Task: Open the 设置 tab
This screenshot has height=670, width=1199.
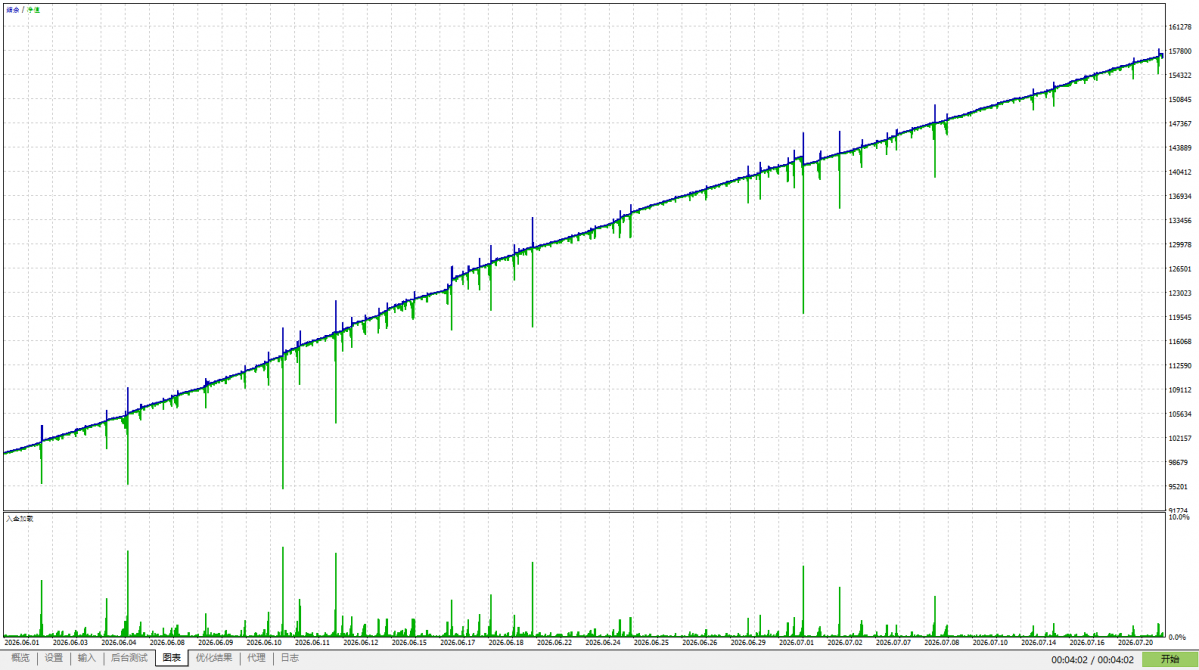Action: pyautogui.click(x=54, y=658)
